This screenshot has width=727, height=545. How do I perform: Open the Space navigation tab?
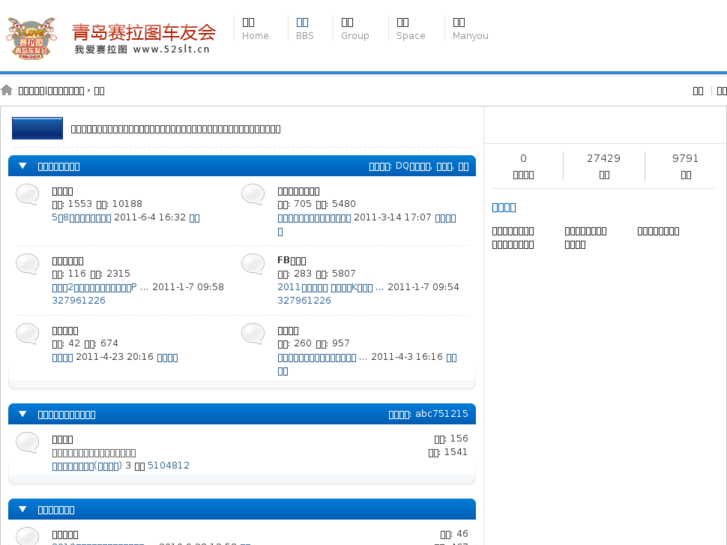tap(410, 29)
